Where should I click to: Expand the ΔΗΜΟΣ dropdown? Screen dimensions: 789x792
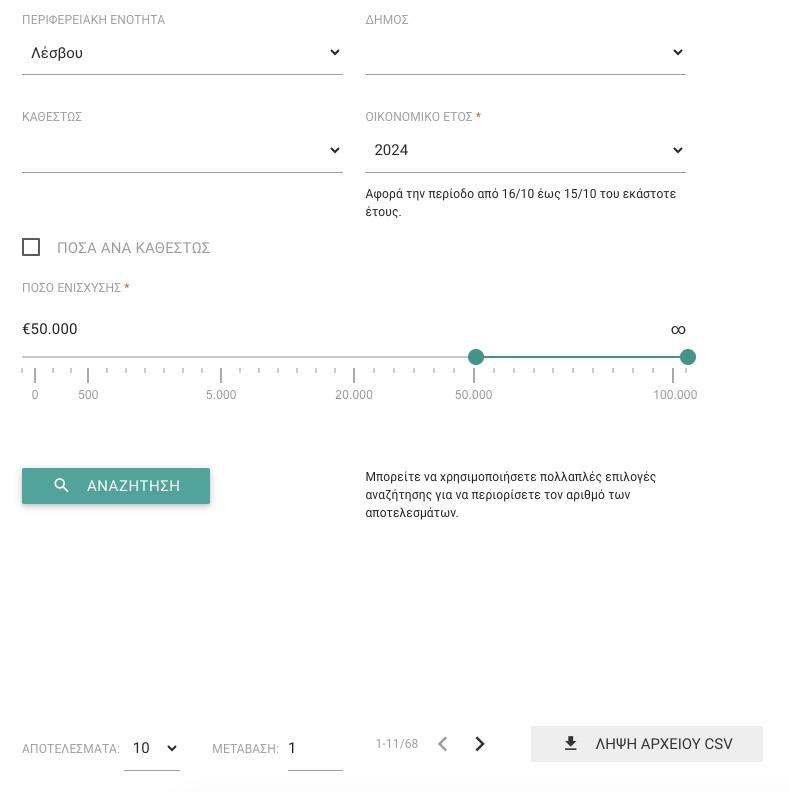[x=525, y=53]
